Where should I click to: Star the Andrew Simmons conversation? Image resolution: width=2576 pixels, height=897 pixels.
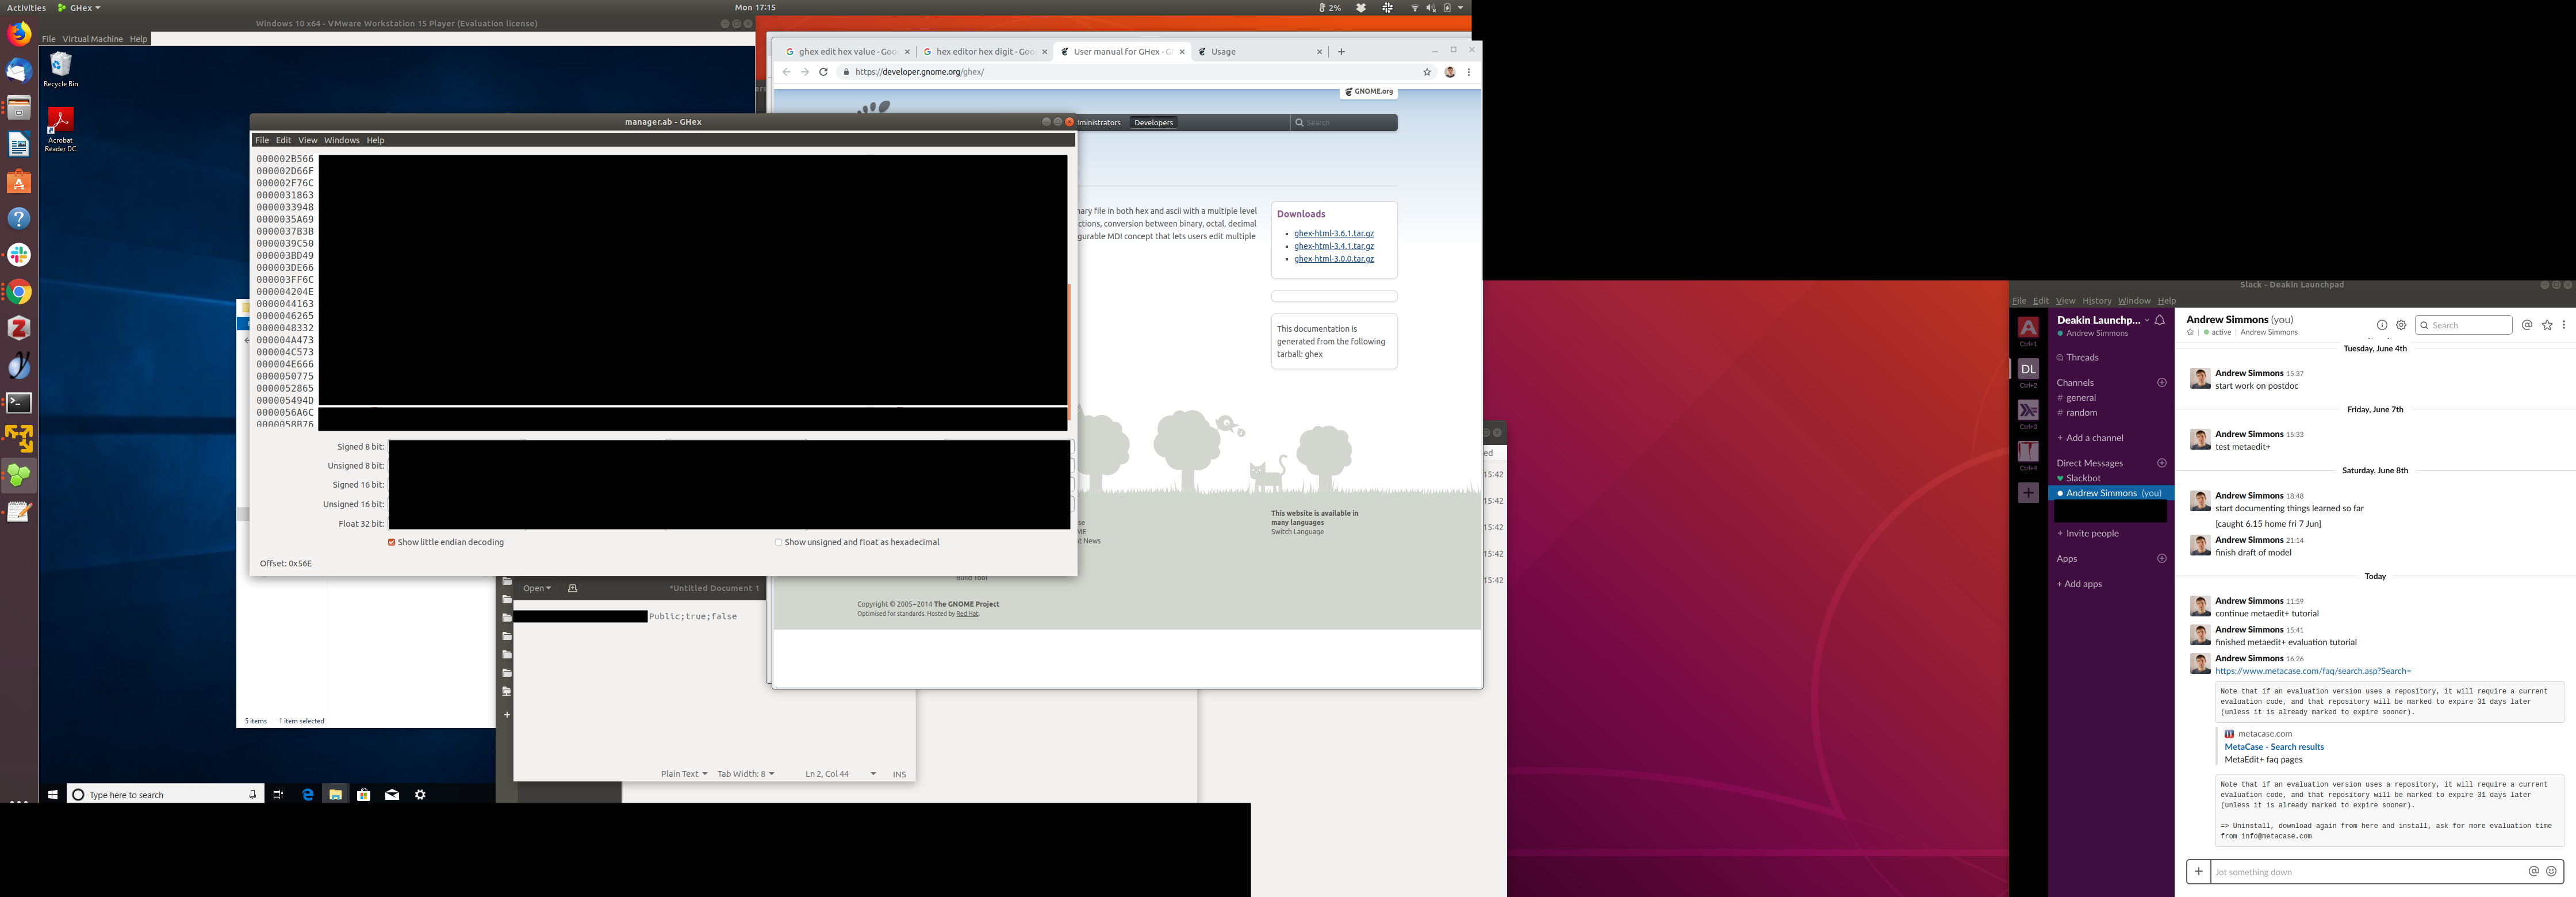click(x=2190, y=333)
